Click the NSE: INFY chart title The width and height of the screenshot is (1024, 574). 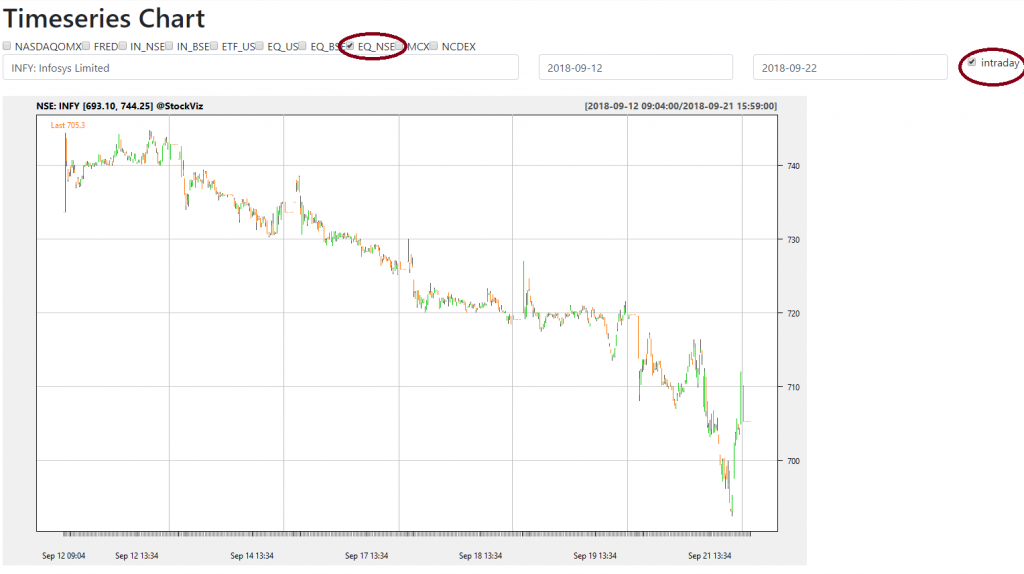tap(119, 106)
